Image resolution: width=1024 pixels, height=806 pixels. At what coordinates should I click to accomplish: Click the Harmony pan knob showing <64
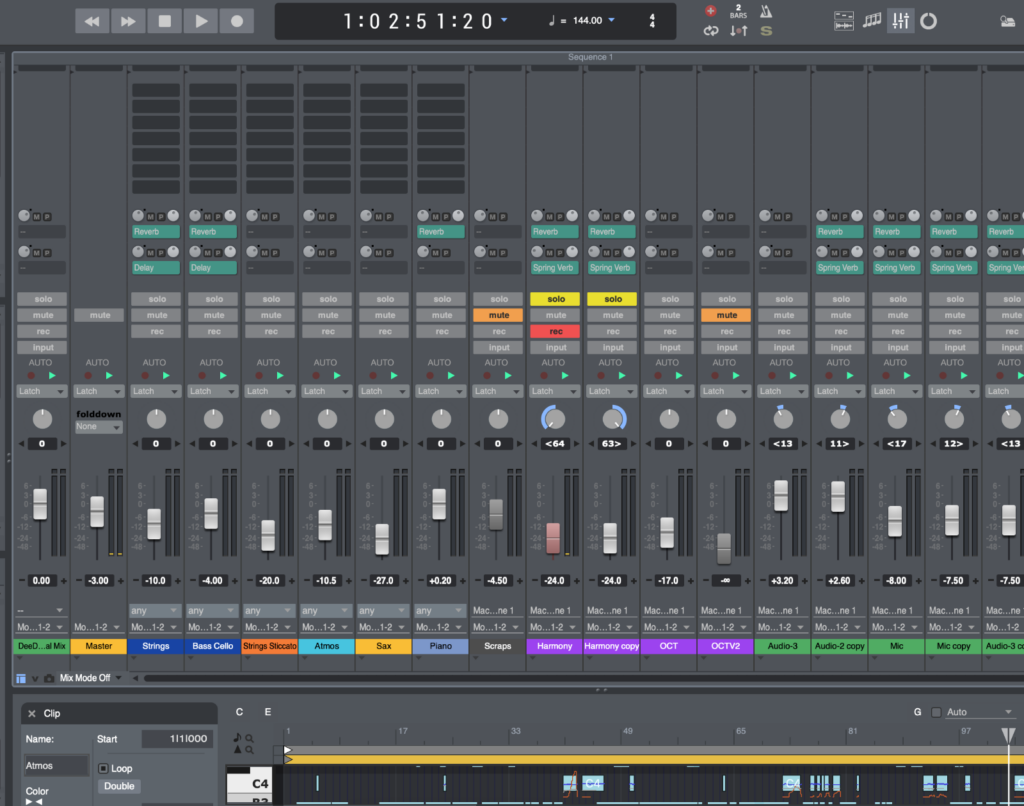(554, 419)
